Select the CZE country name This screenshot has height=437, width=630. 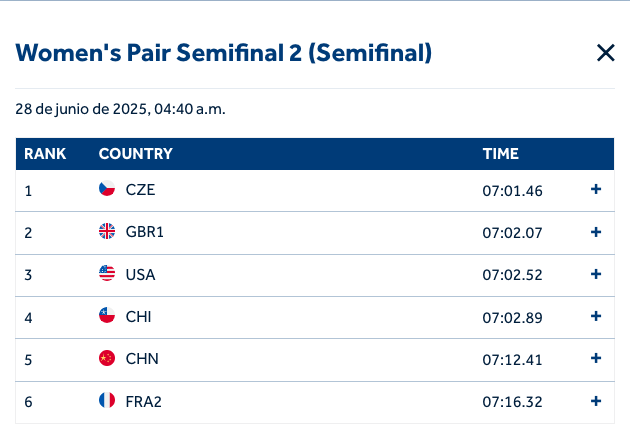141,190
